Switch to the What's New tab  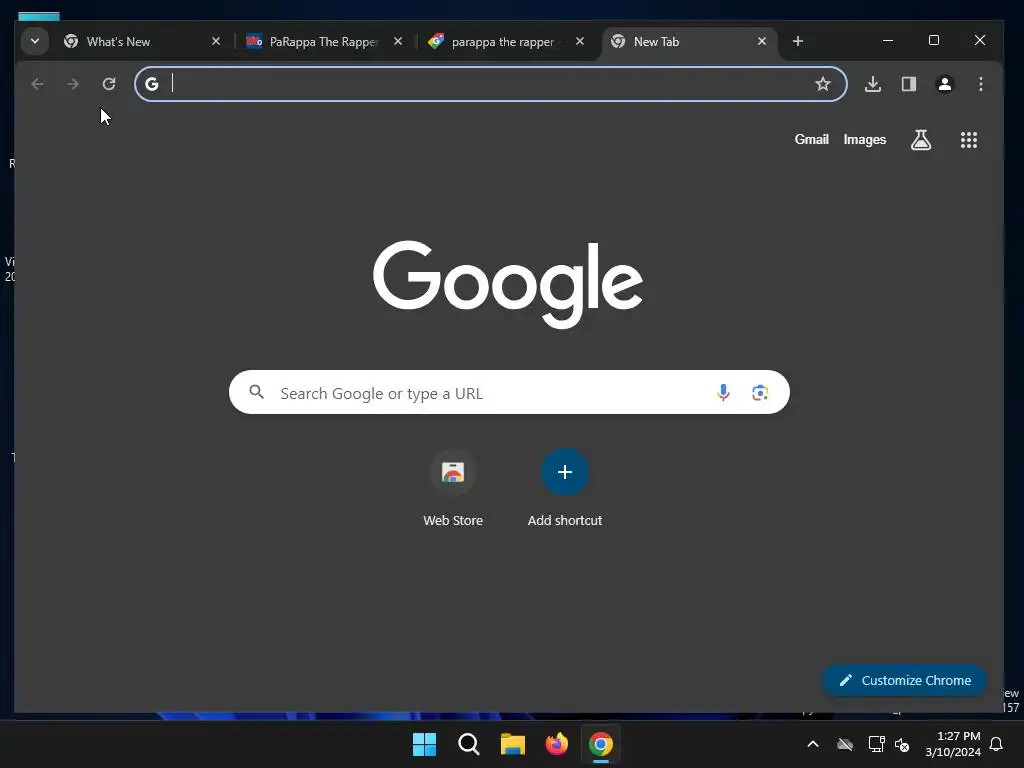[x=142, y=42]
